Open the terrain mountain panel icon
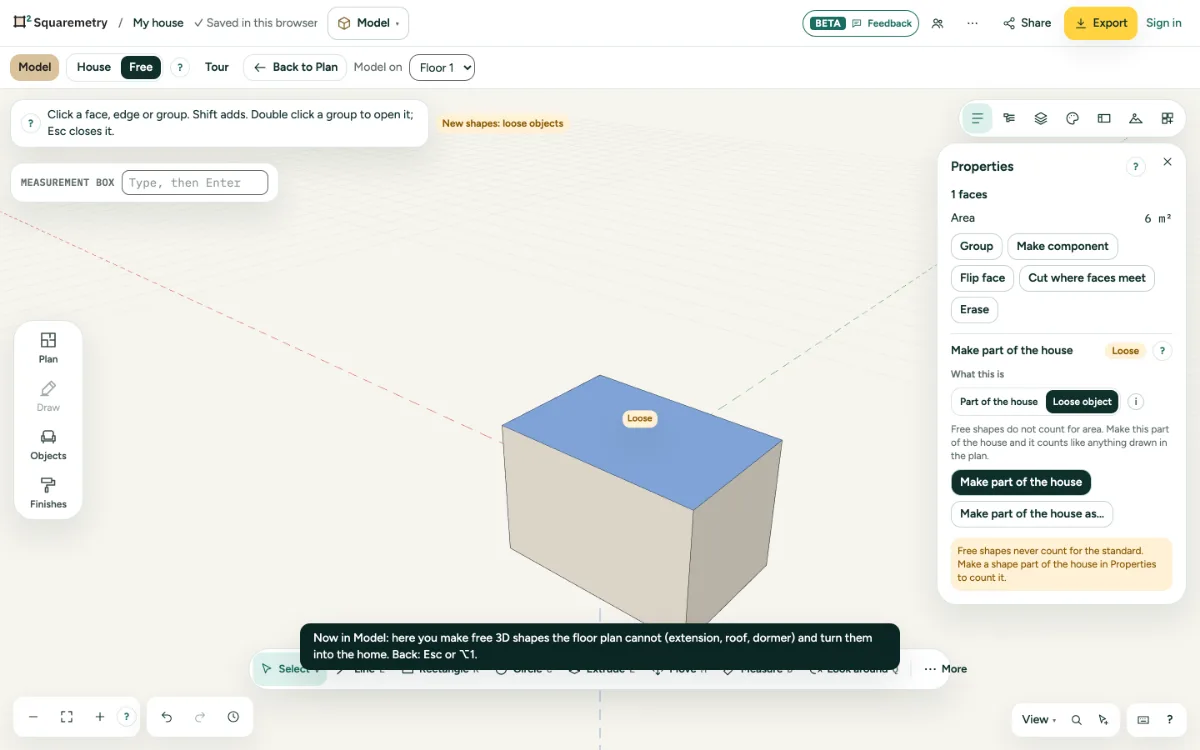 click(1136, 118)
